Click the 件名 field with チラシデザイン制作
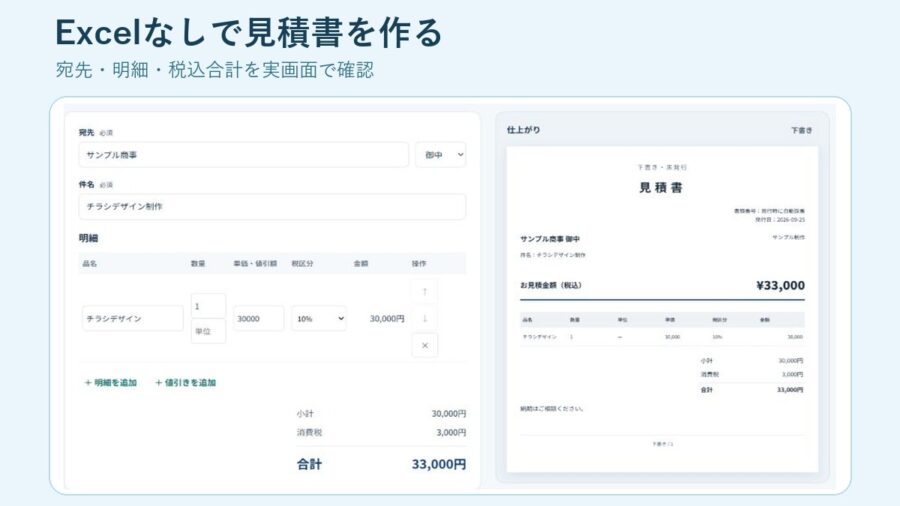Screen dimensions: 900x506 coord(272,207)
